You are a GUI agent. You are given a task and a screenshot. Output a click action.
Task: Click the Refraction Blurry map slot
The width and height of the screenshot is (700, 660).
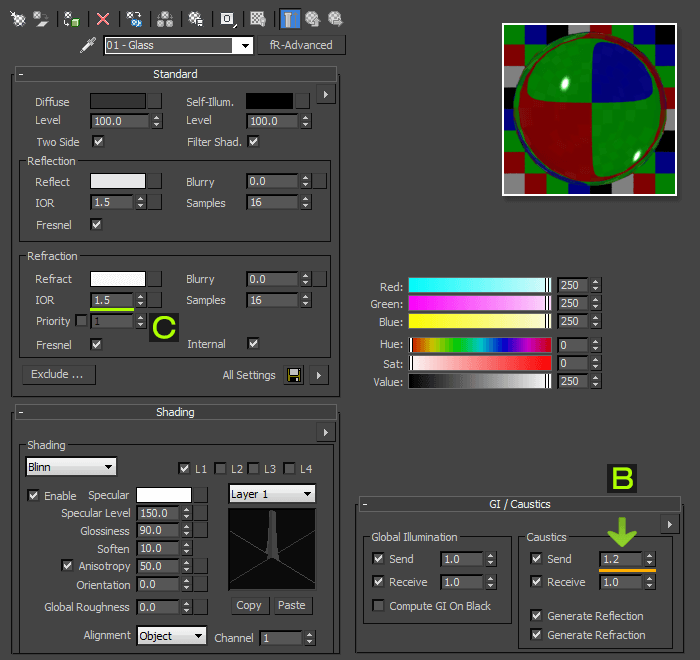click(320, 279)
